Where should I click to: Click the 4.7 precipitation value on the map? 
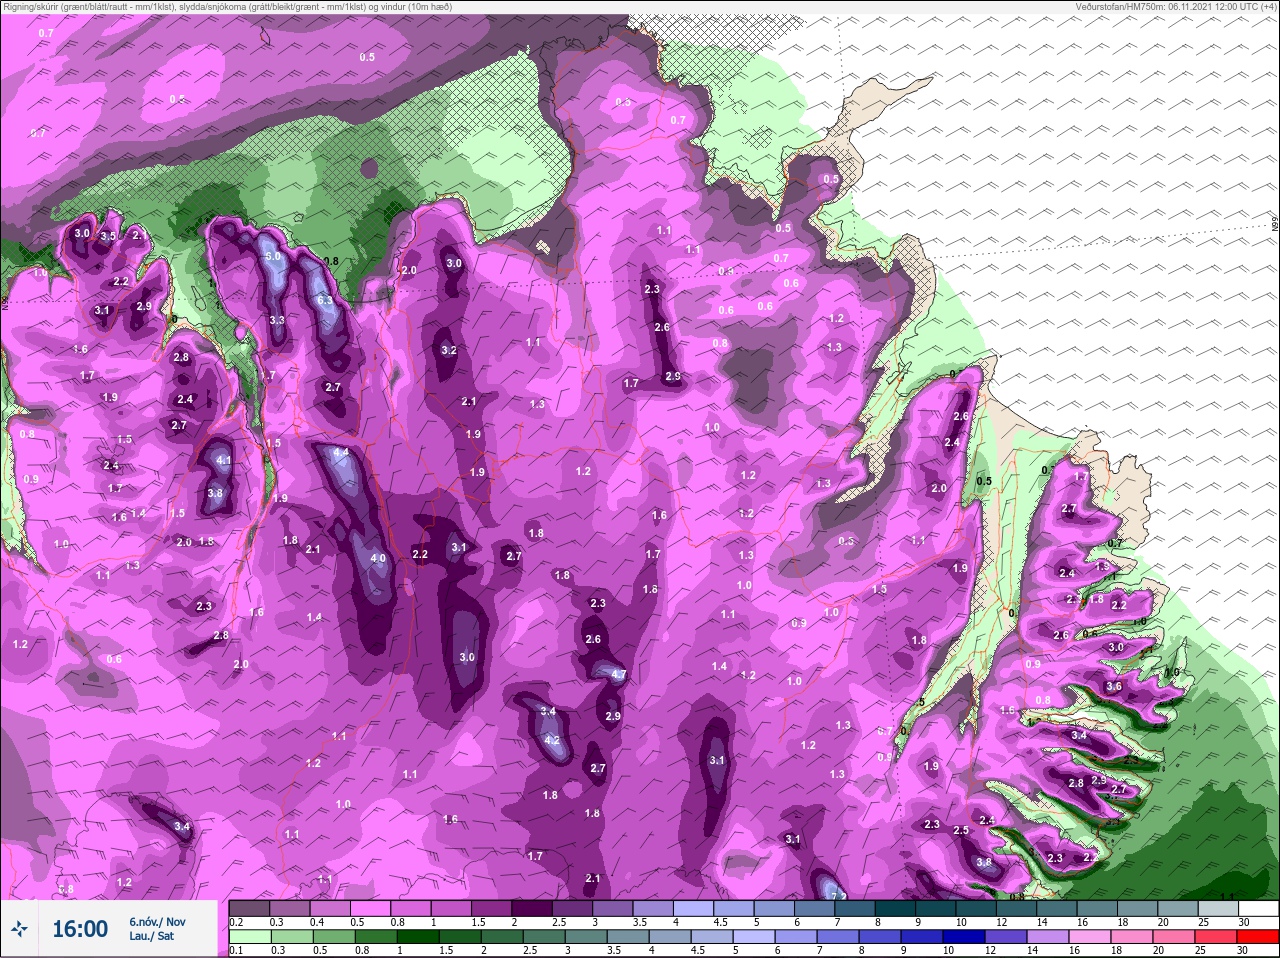[618, 675]
